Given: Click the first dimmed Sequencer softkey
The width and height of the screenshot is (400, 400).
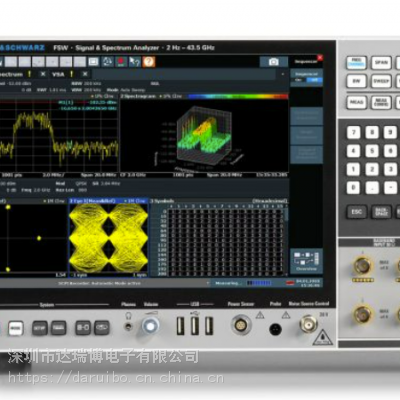Looking at the screenshot, I should (x=306, y=116).
